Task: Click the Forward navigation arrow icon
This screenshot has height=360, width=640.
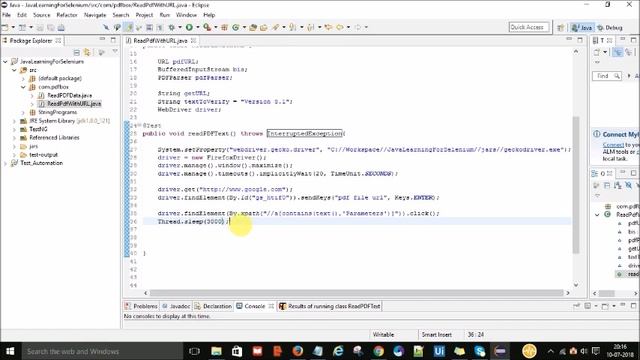Action: coord(358,27)
